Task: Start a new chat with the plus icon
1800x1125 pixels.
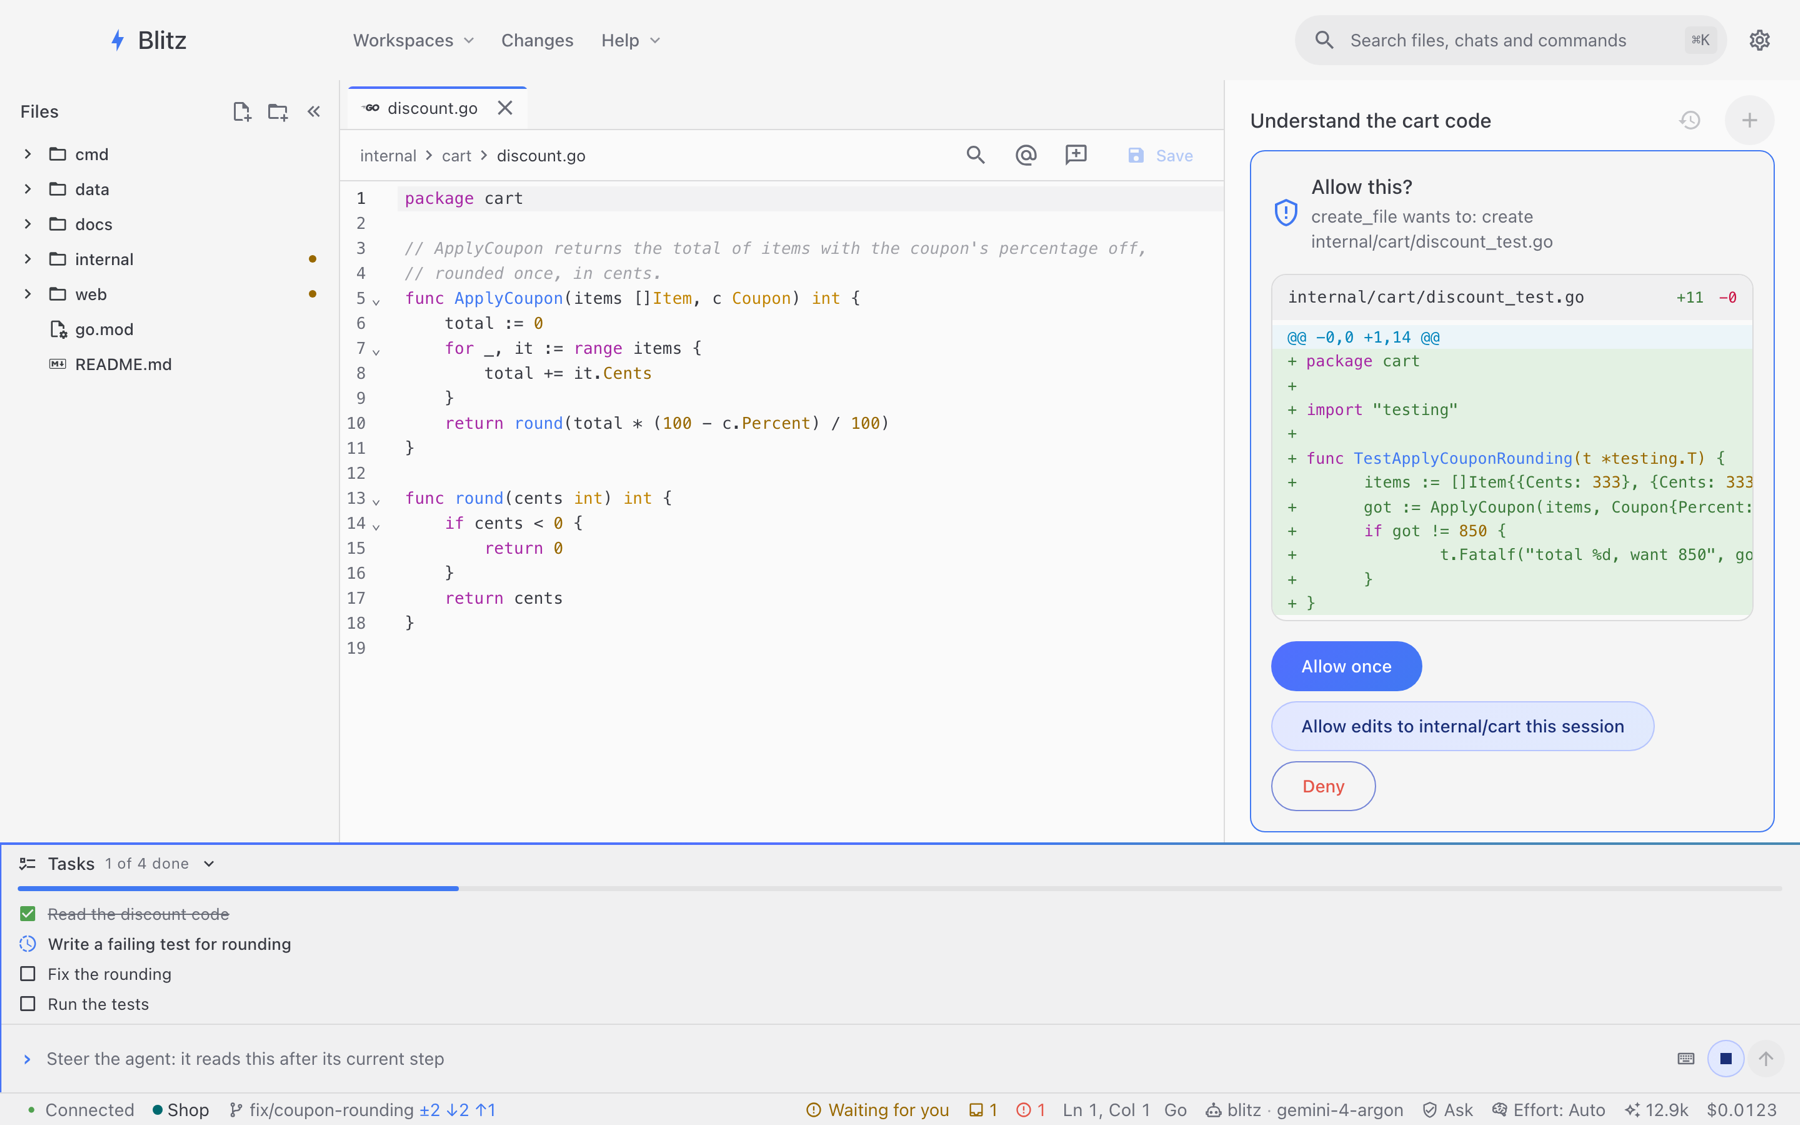Action: 1749,120
